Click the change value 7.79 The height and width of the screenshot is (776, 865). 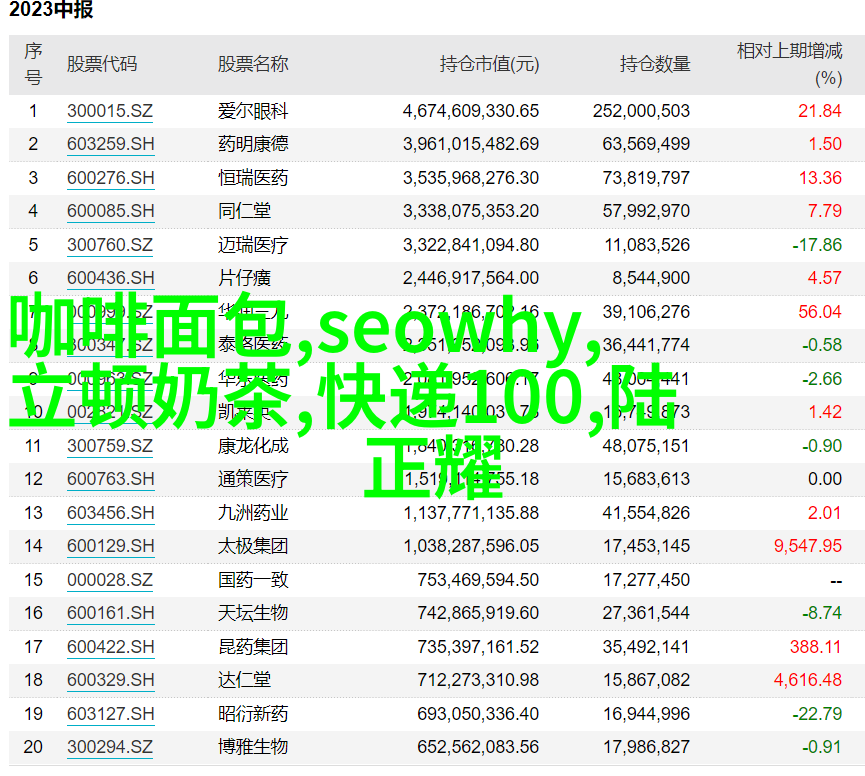click(825, 211)
